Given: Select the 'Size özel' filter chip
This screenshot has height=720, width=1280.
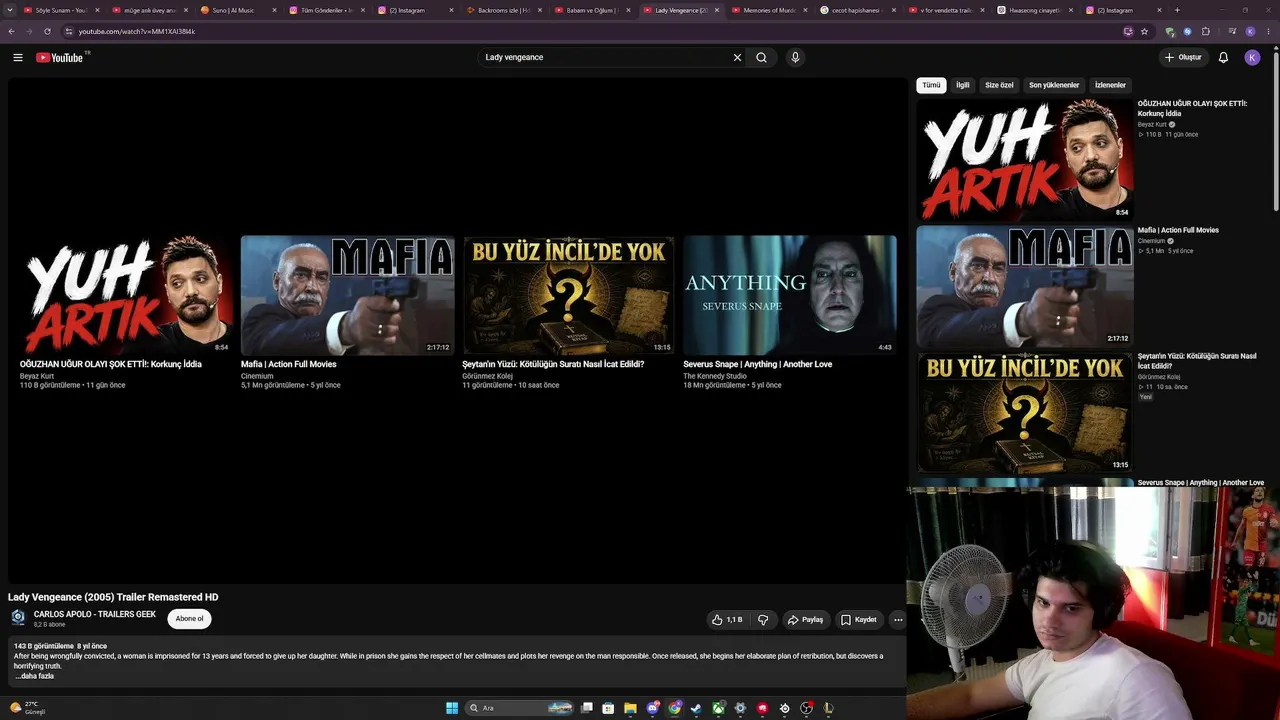Looking at the screenshot, I should 999,85.
